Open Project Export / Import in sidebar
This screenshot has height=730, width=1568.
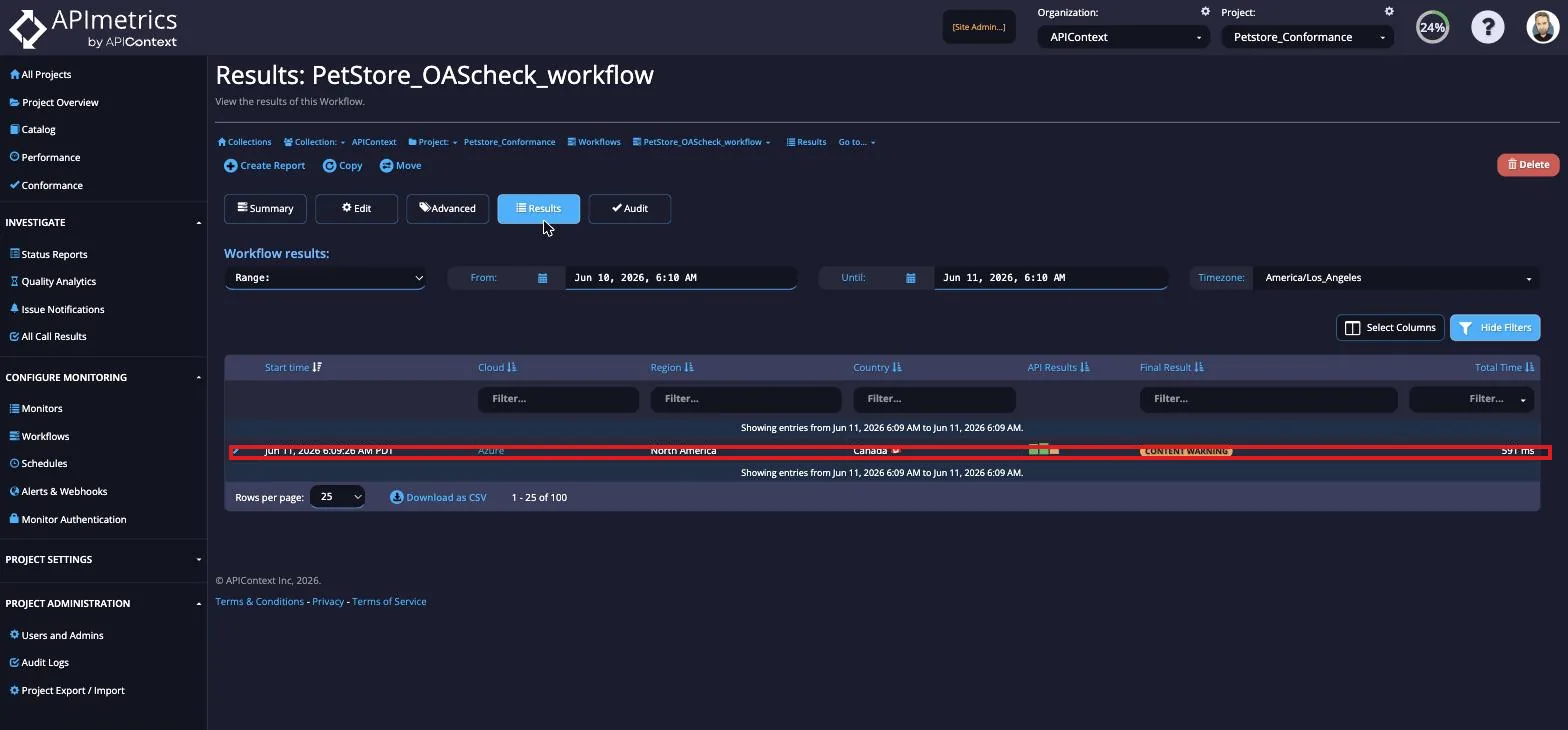click(67, 690)
